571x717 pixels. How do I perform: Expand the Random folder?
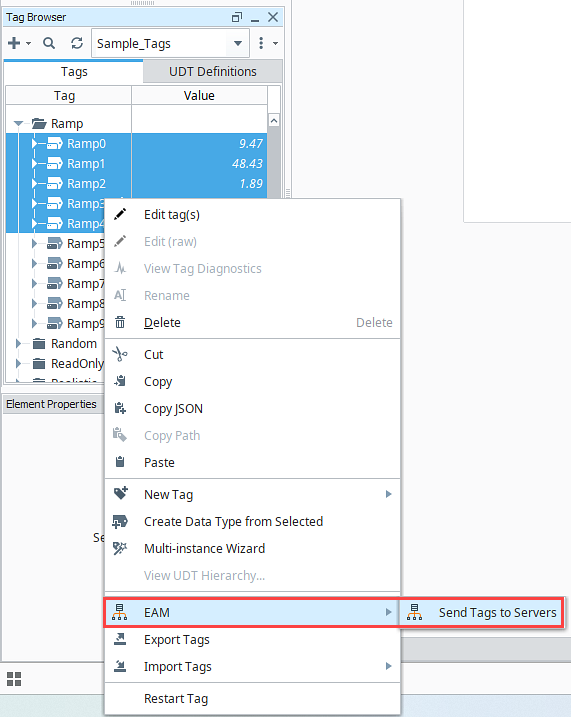pos(18,343)
